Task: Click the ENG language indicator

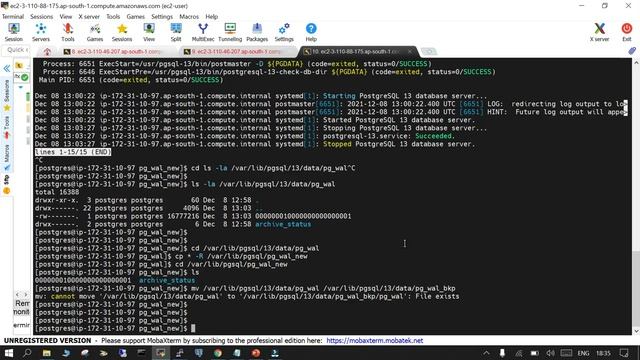Action: click(x=583, y=353)
